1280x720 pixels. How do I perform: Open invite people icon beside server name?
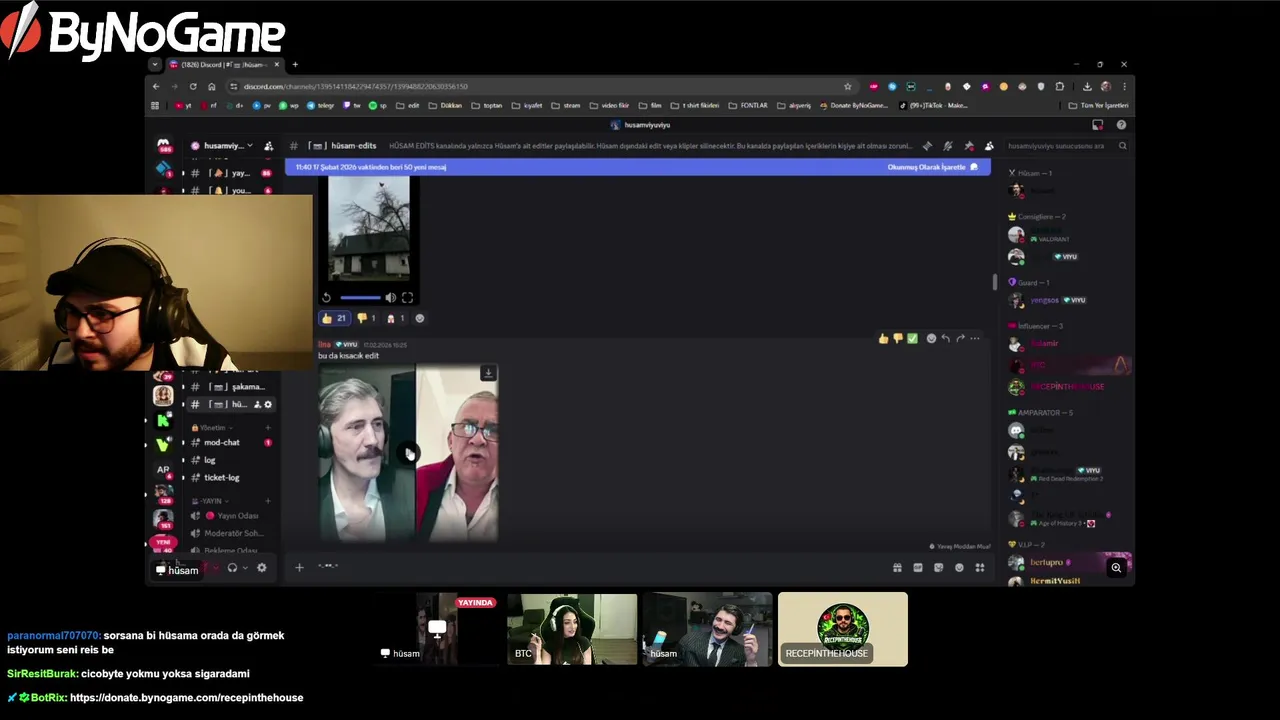(x=268, y=146)
